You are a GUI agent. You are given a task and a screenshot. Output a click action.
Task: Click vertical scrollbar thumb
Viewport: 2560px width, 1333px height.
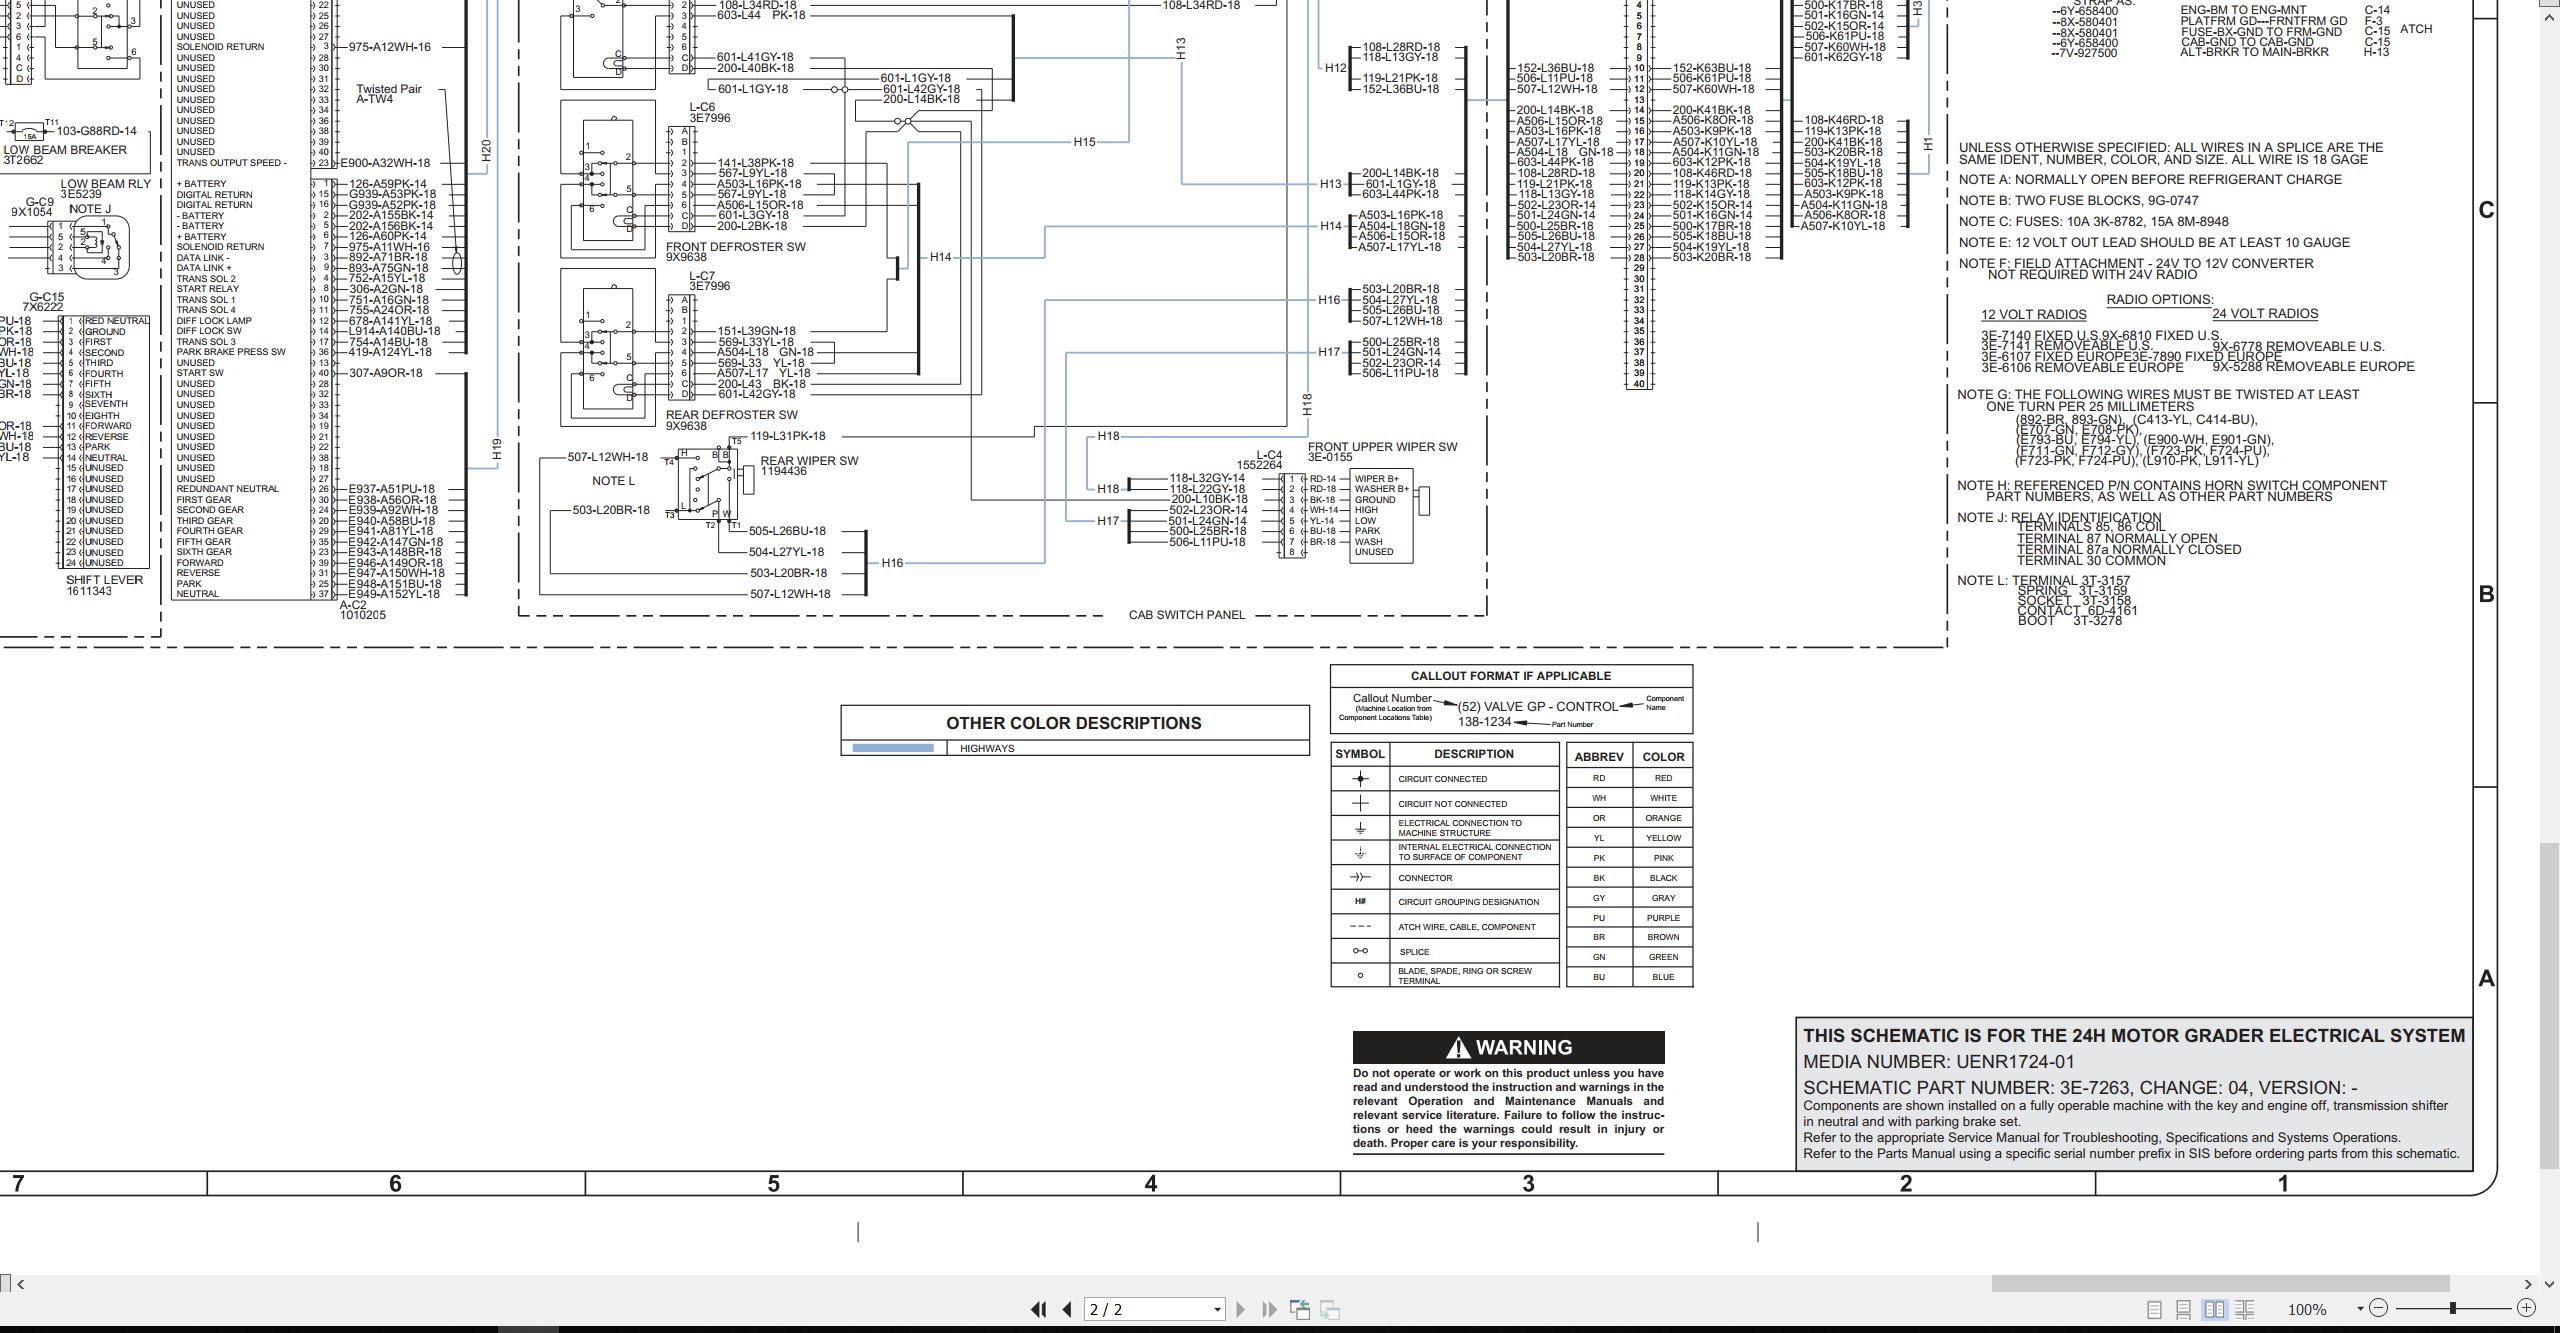click(2549, 1005)
